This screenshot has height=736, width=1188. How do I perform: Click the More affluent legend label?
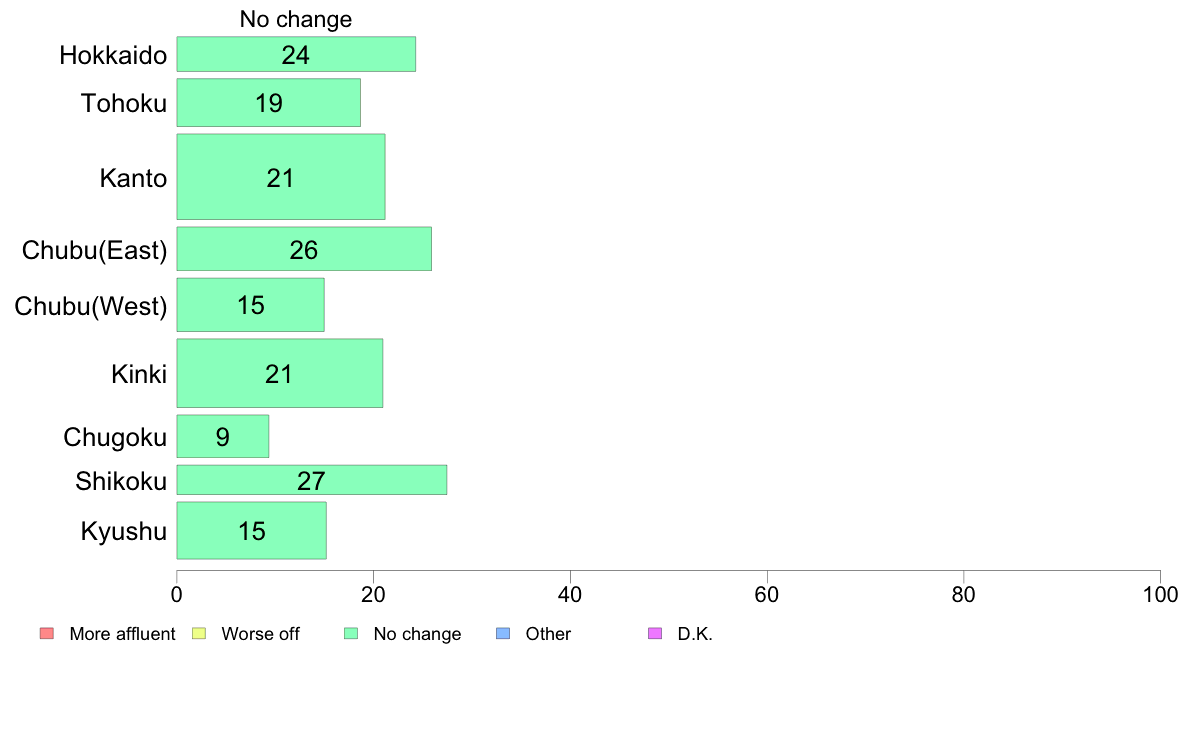pyautogui.click(x=122, y=634)
